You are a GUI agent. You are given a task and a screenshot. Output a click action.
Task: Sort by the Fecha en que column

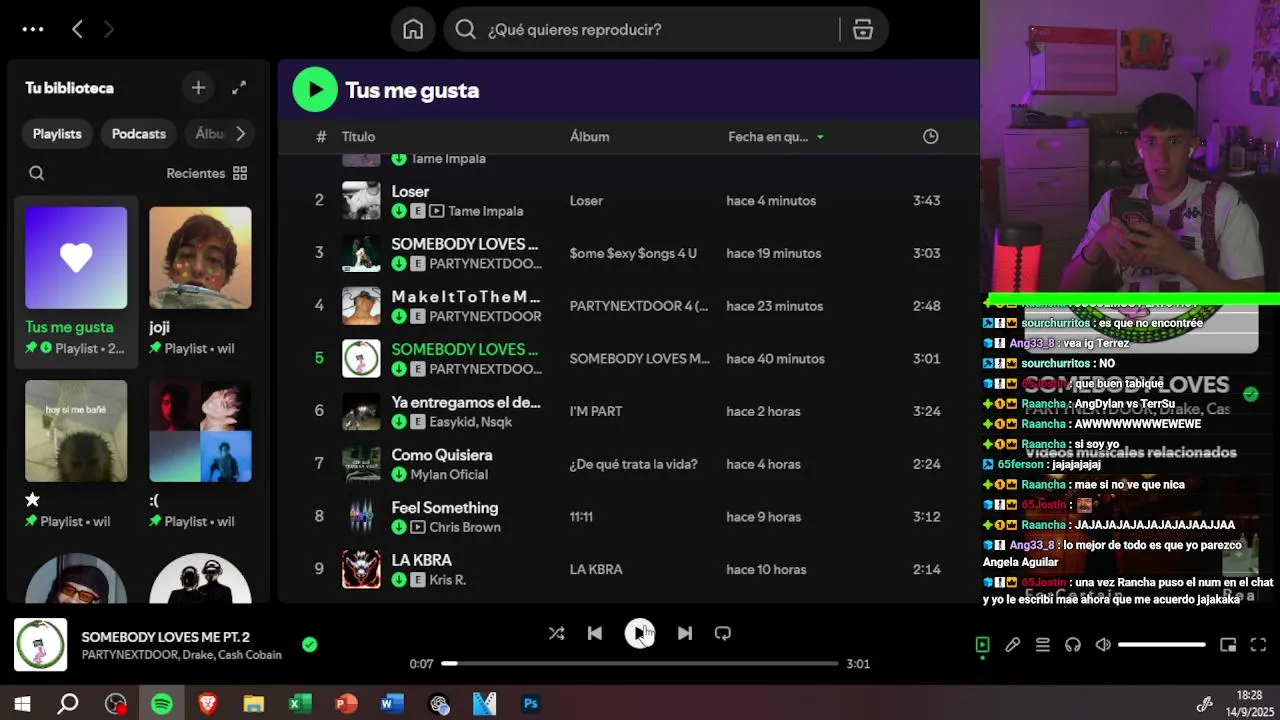pos(776,137)
